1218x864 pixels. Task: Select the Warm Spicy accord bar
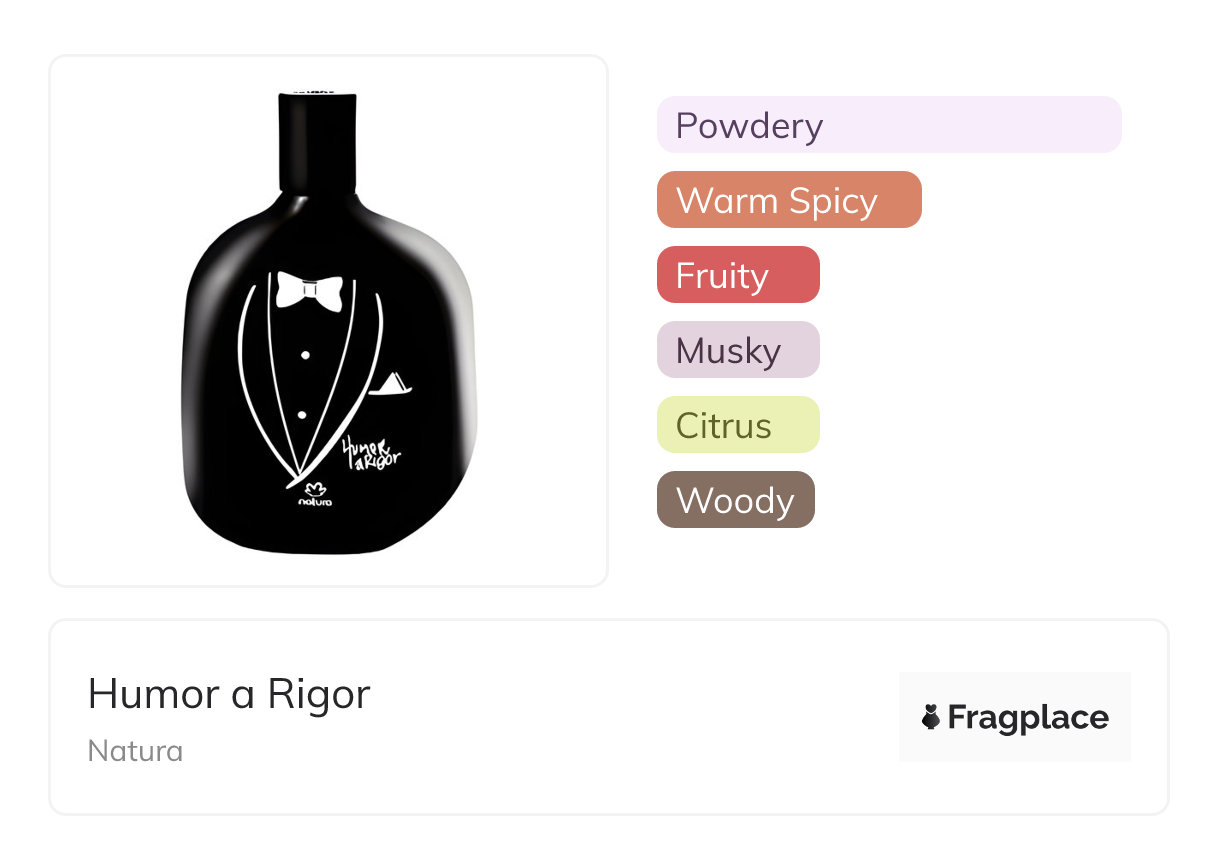[x=789, y=200]
